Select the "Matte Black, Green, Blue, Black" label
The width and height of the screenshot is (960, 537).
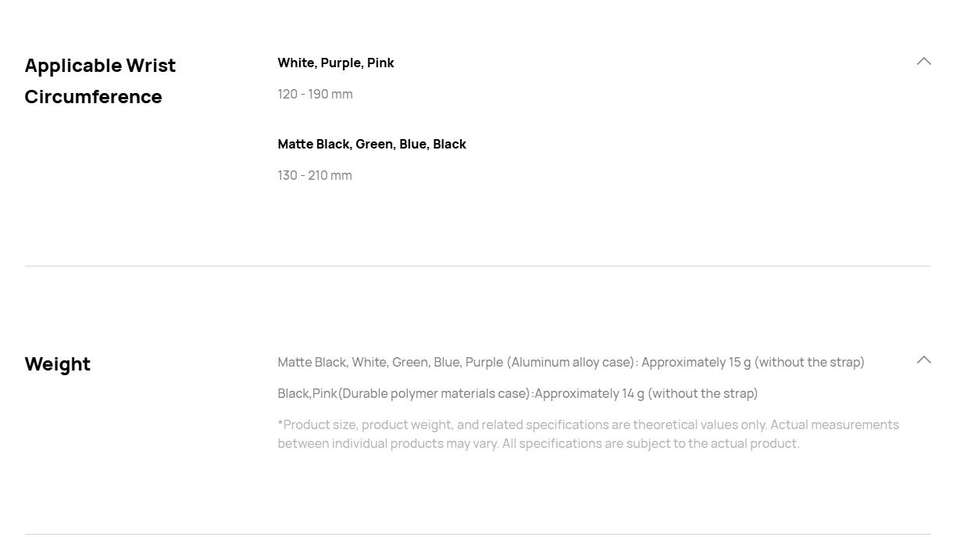372,144
